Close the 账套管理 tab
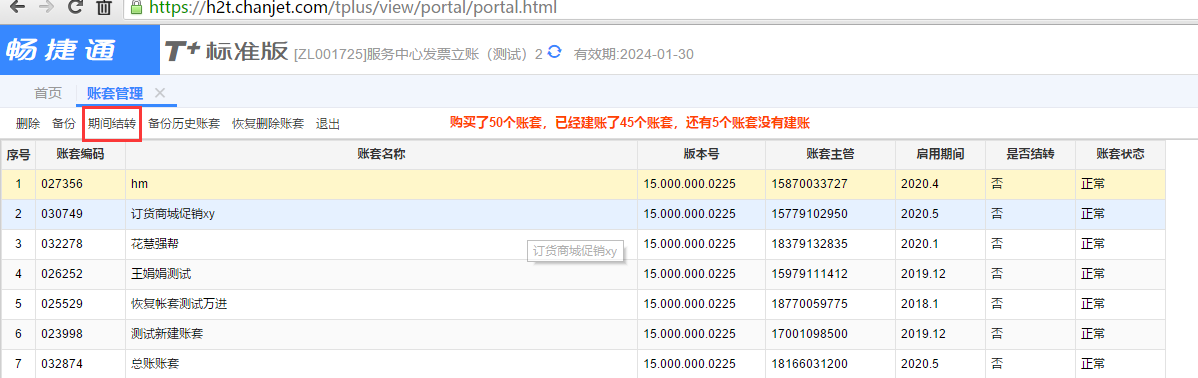 point(160,92)
